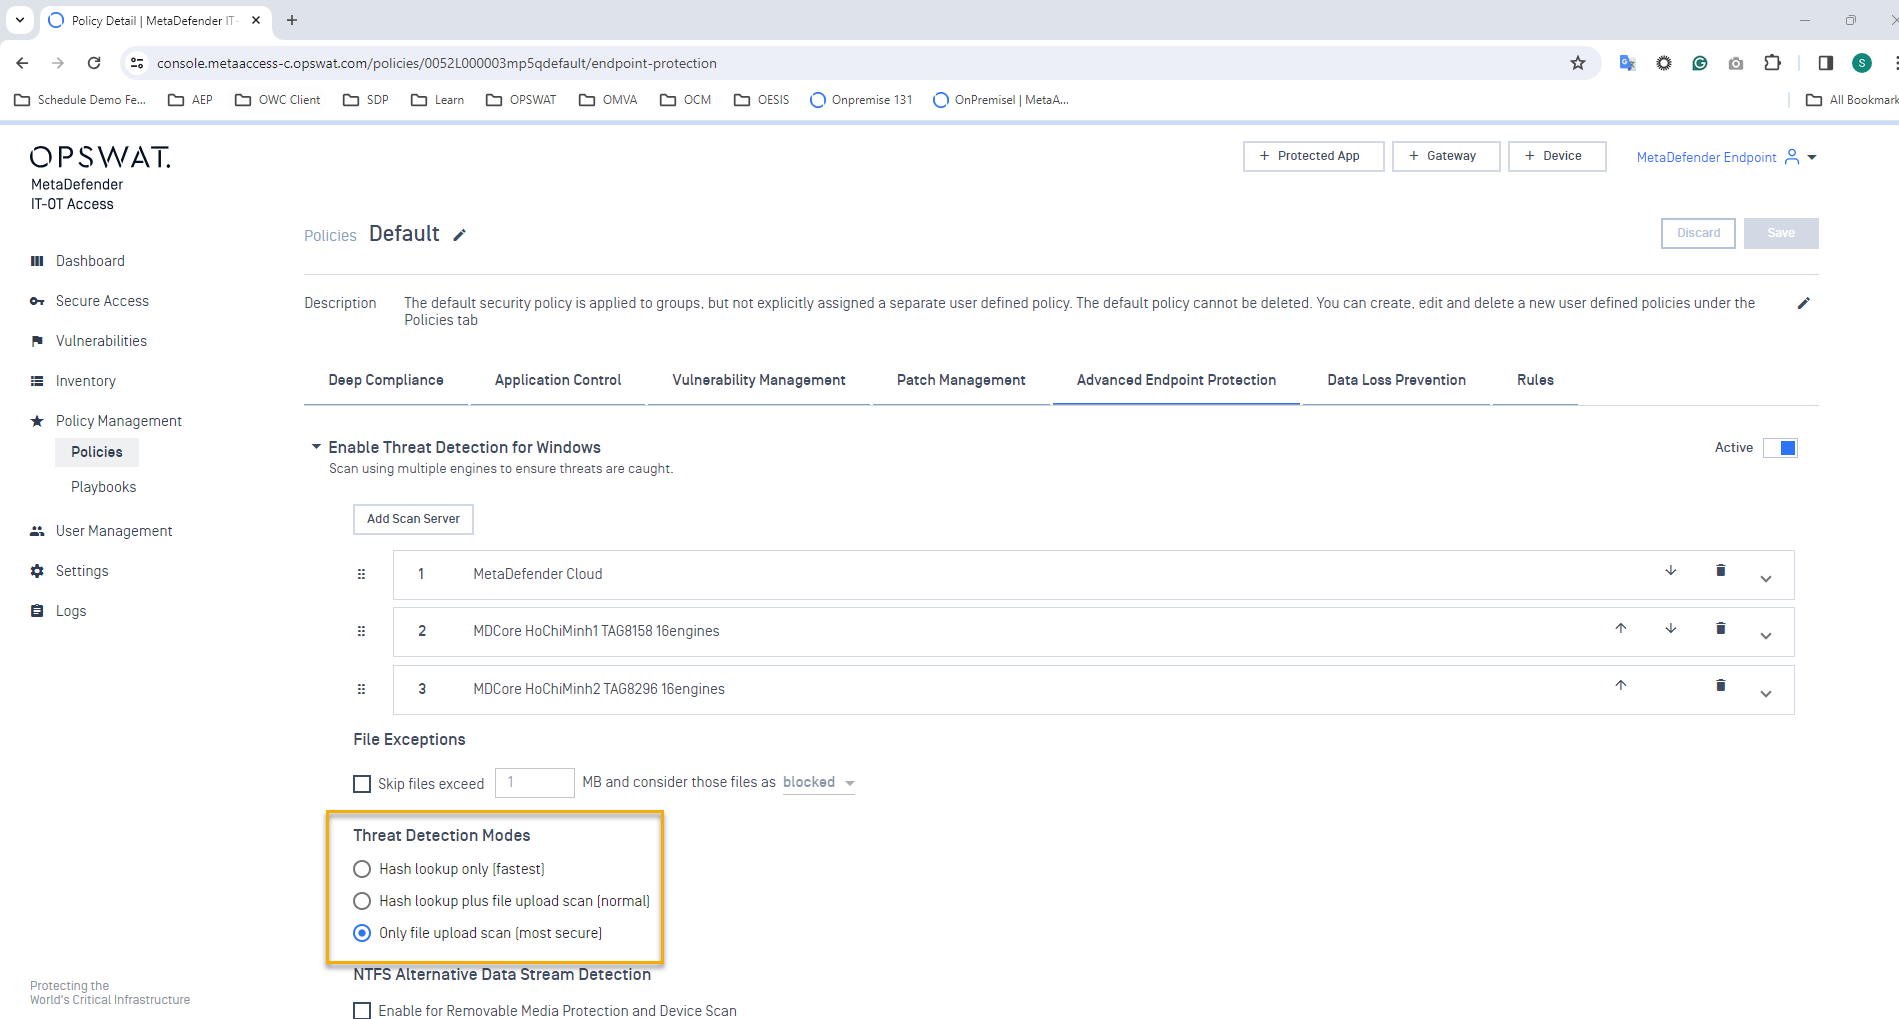Image resolution: width=1899 pixels, height=1019 pixels.
Task: Switch to Patch Management tab
Action: click(x=961, y=380)
